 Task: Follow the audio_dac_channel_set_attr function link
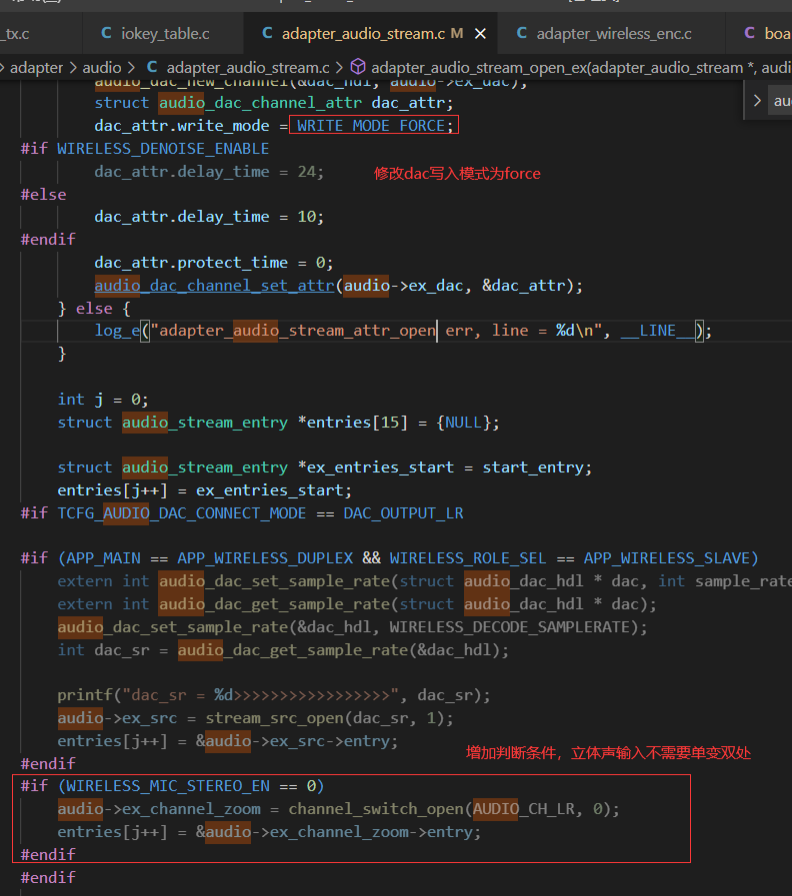(x=214, y=285)
